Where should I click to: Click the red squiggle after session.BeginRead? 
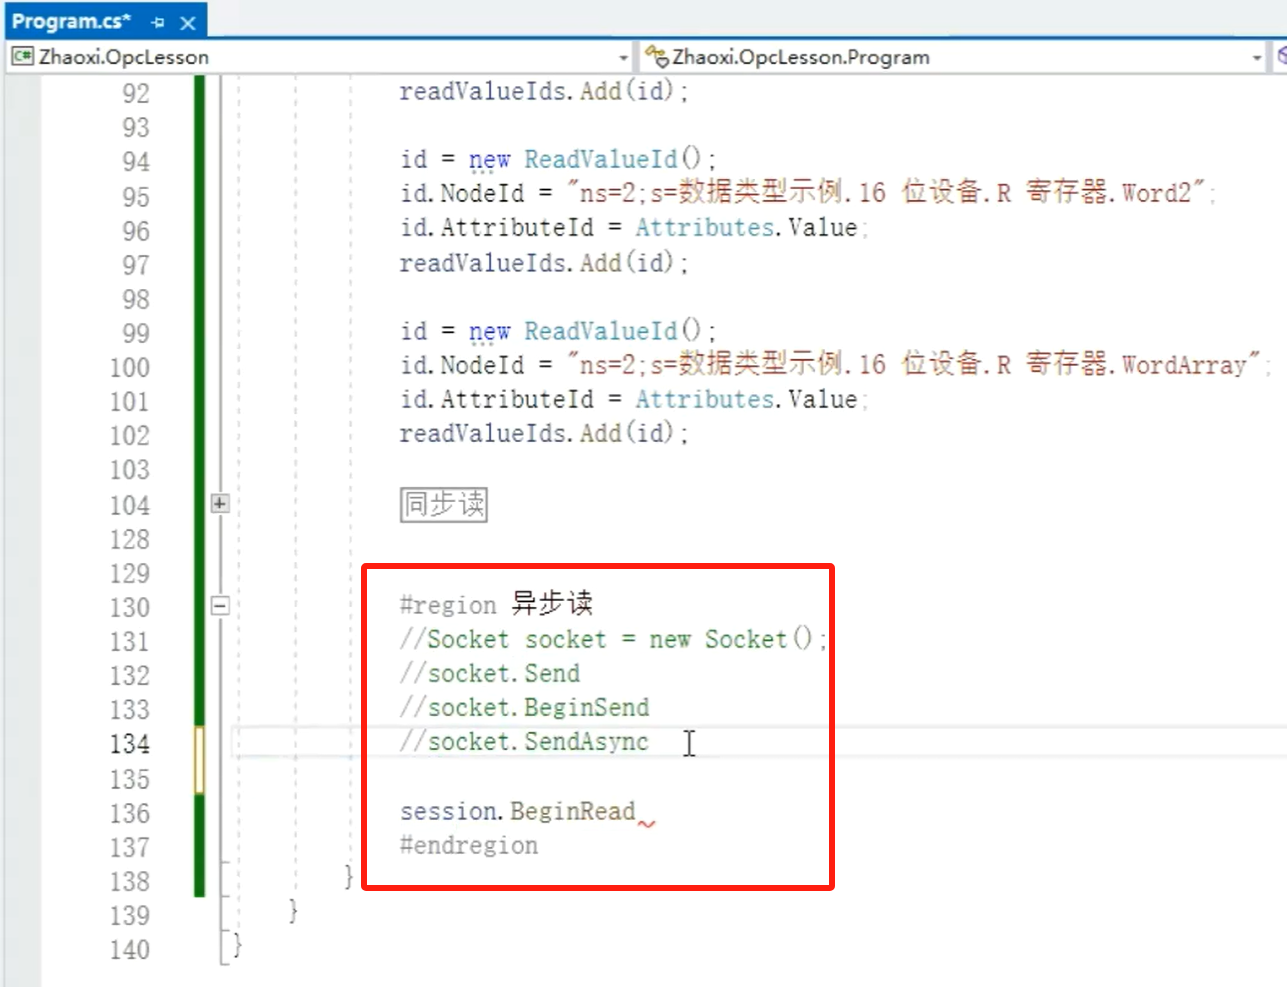point(647,824)
